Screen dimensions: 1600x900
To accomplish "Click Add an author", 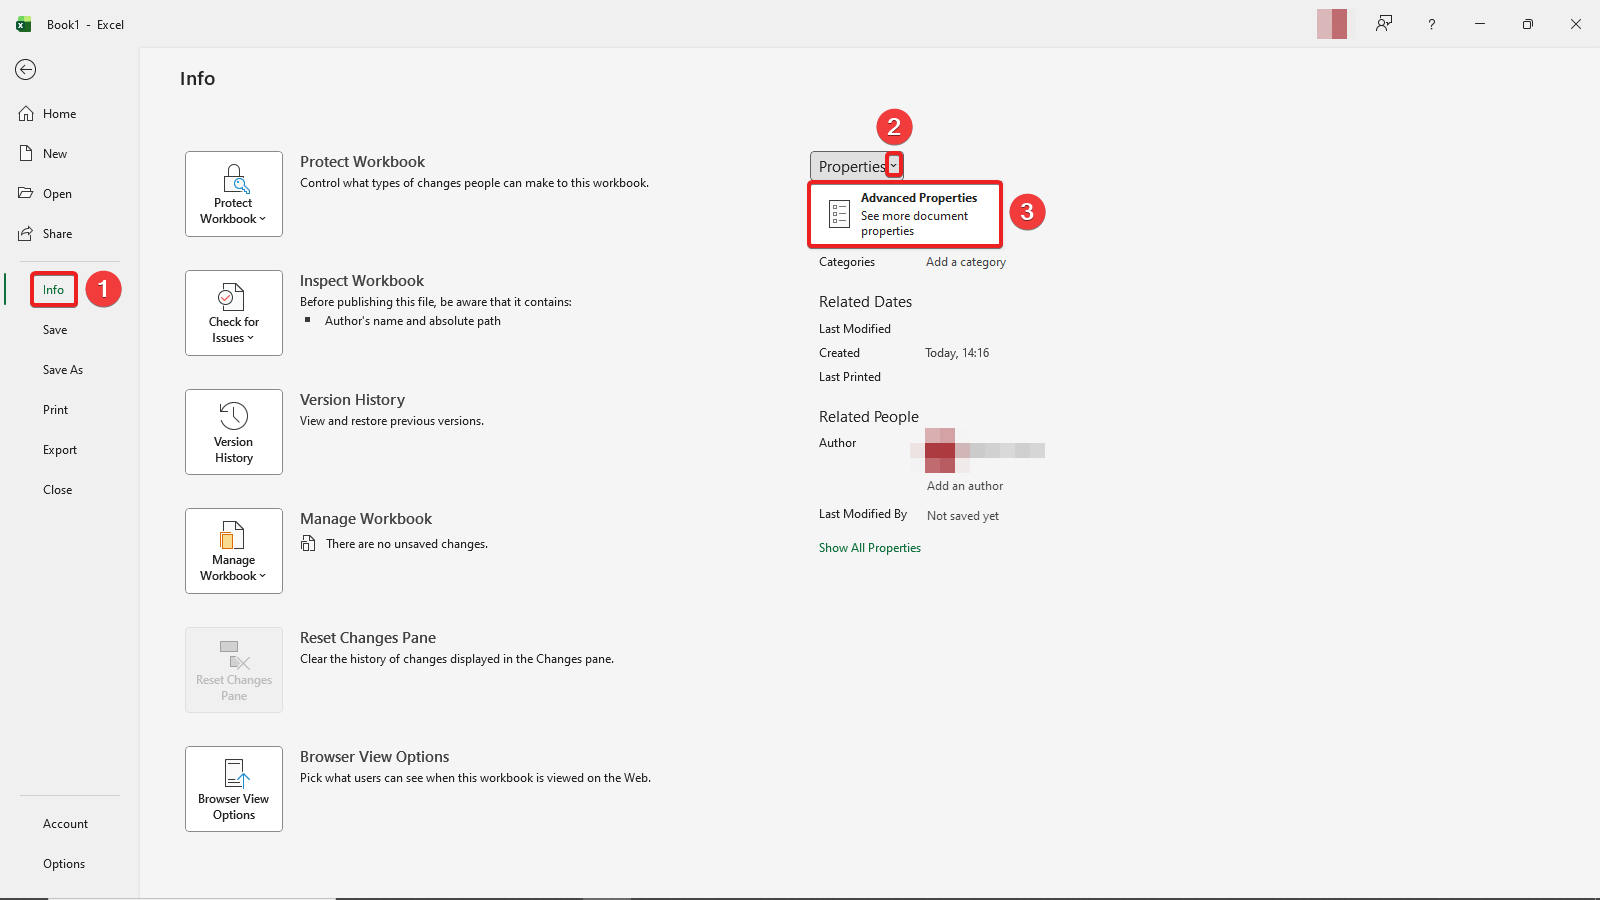I will pyautogui.click(x=964, y=485).
